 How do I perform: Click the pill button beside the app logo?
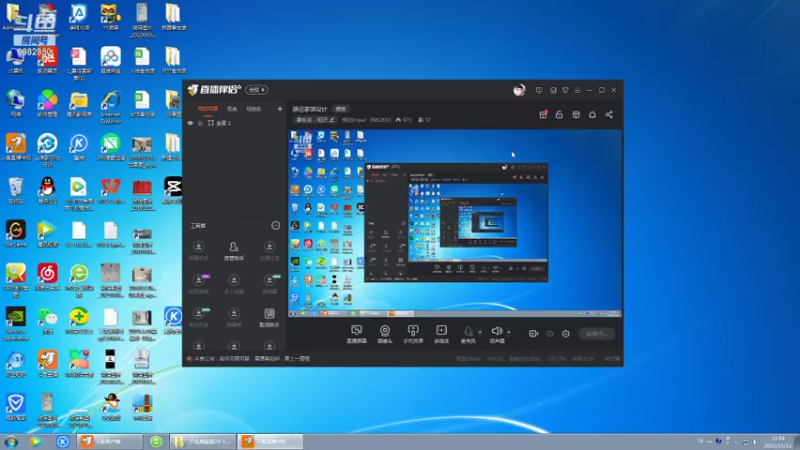[257, 90]
